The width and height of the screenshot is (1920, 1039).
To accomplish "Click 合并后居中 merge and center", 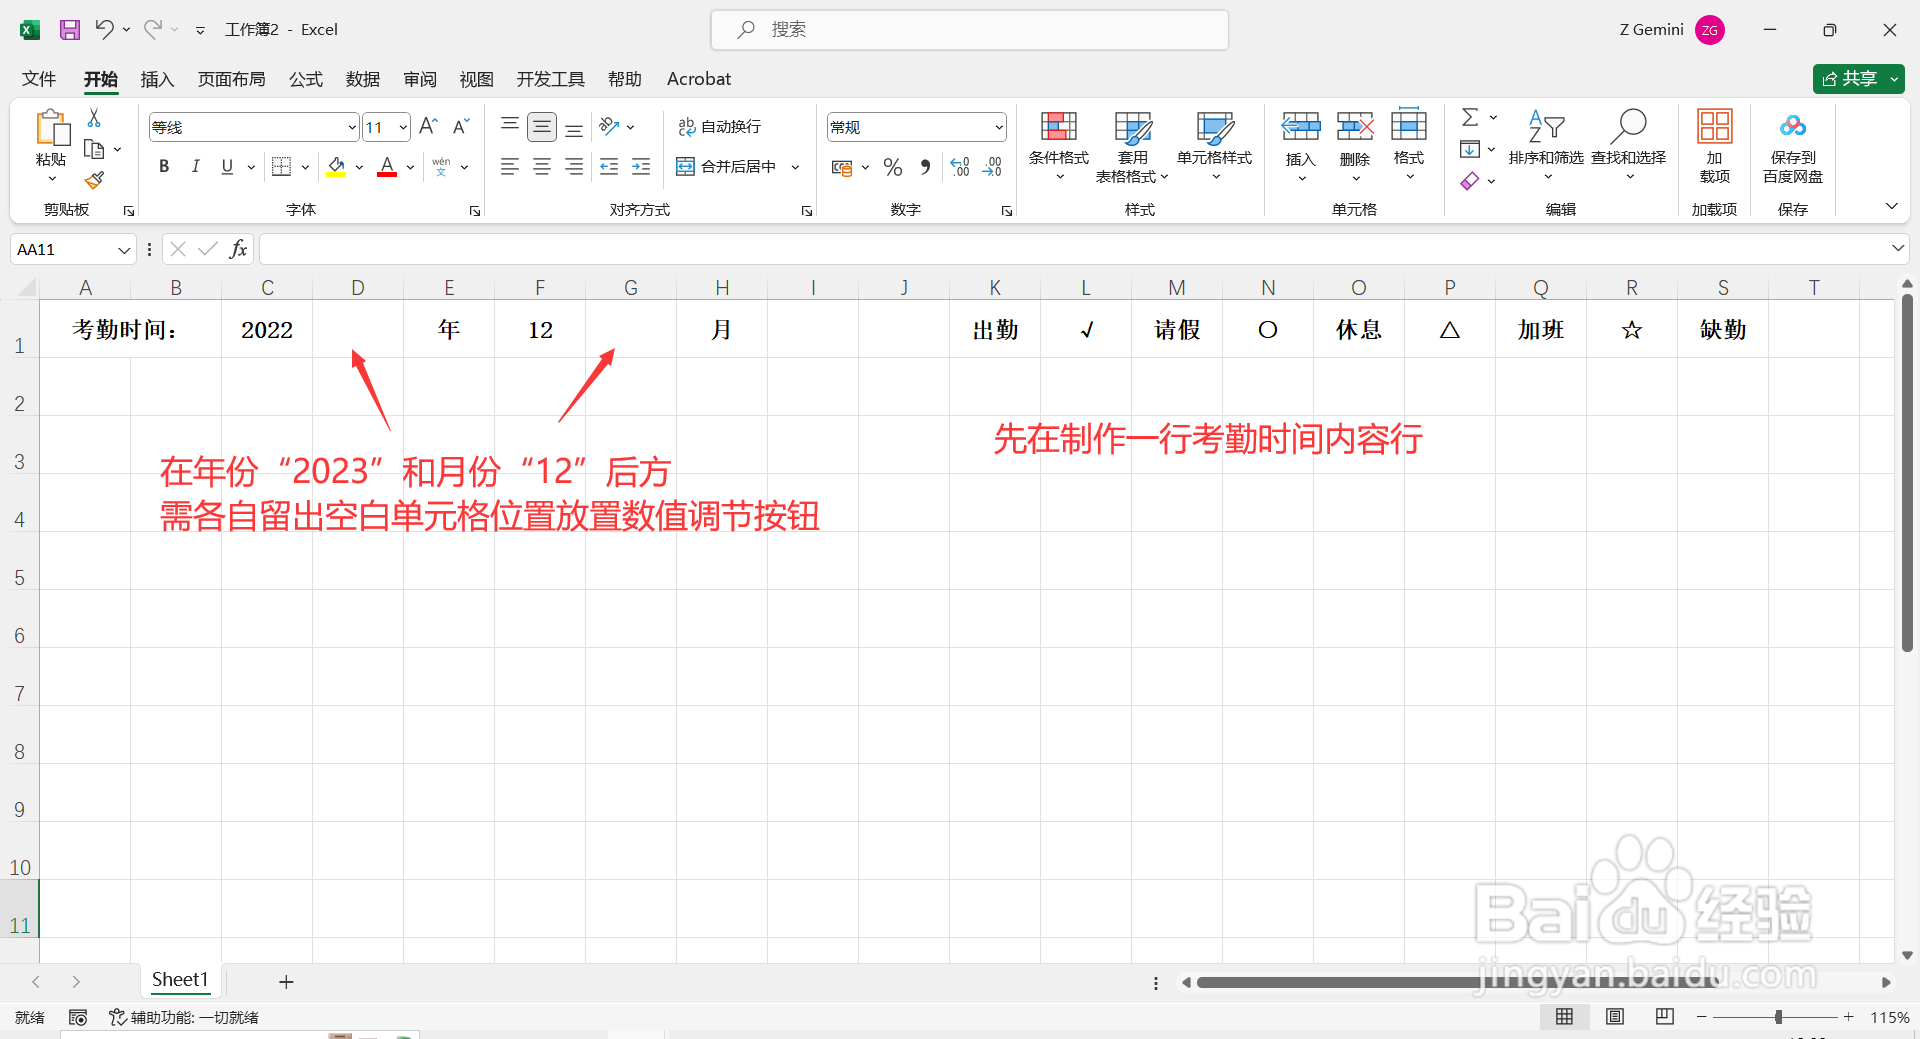I will (x=733, y=166).
